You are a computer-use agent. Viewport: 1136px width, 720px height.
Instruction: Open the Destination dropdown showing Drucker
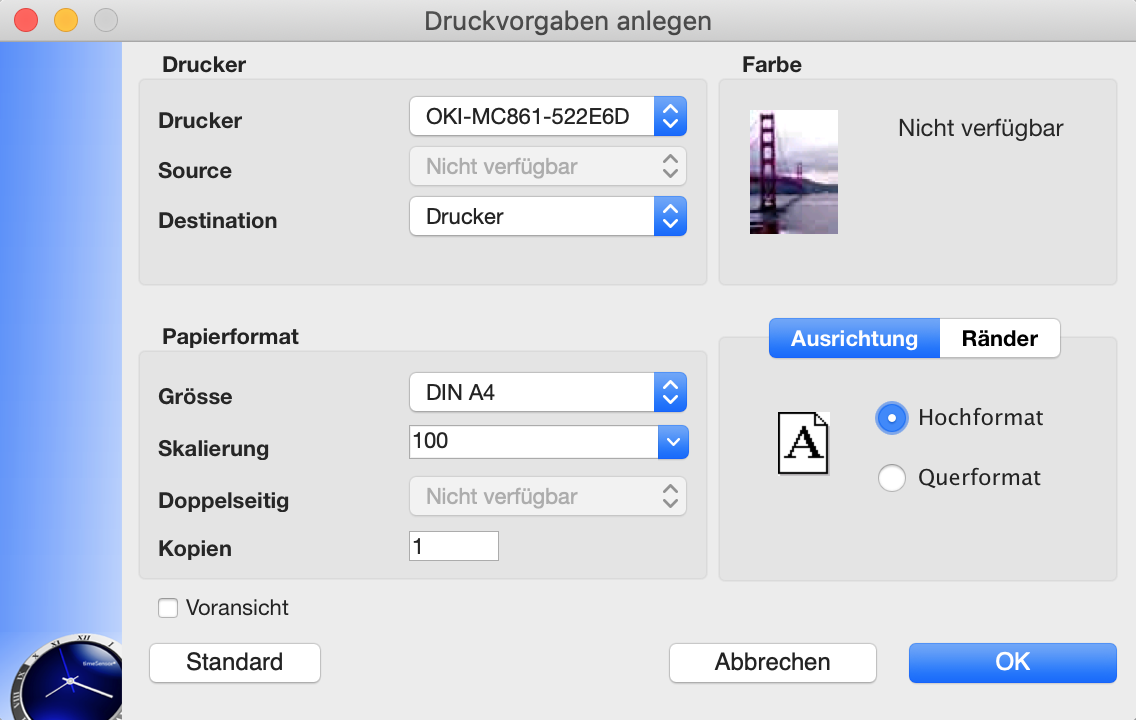coord(548,217)
